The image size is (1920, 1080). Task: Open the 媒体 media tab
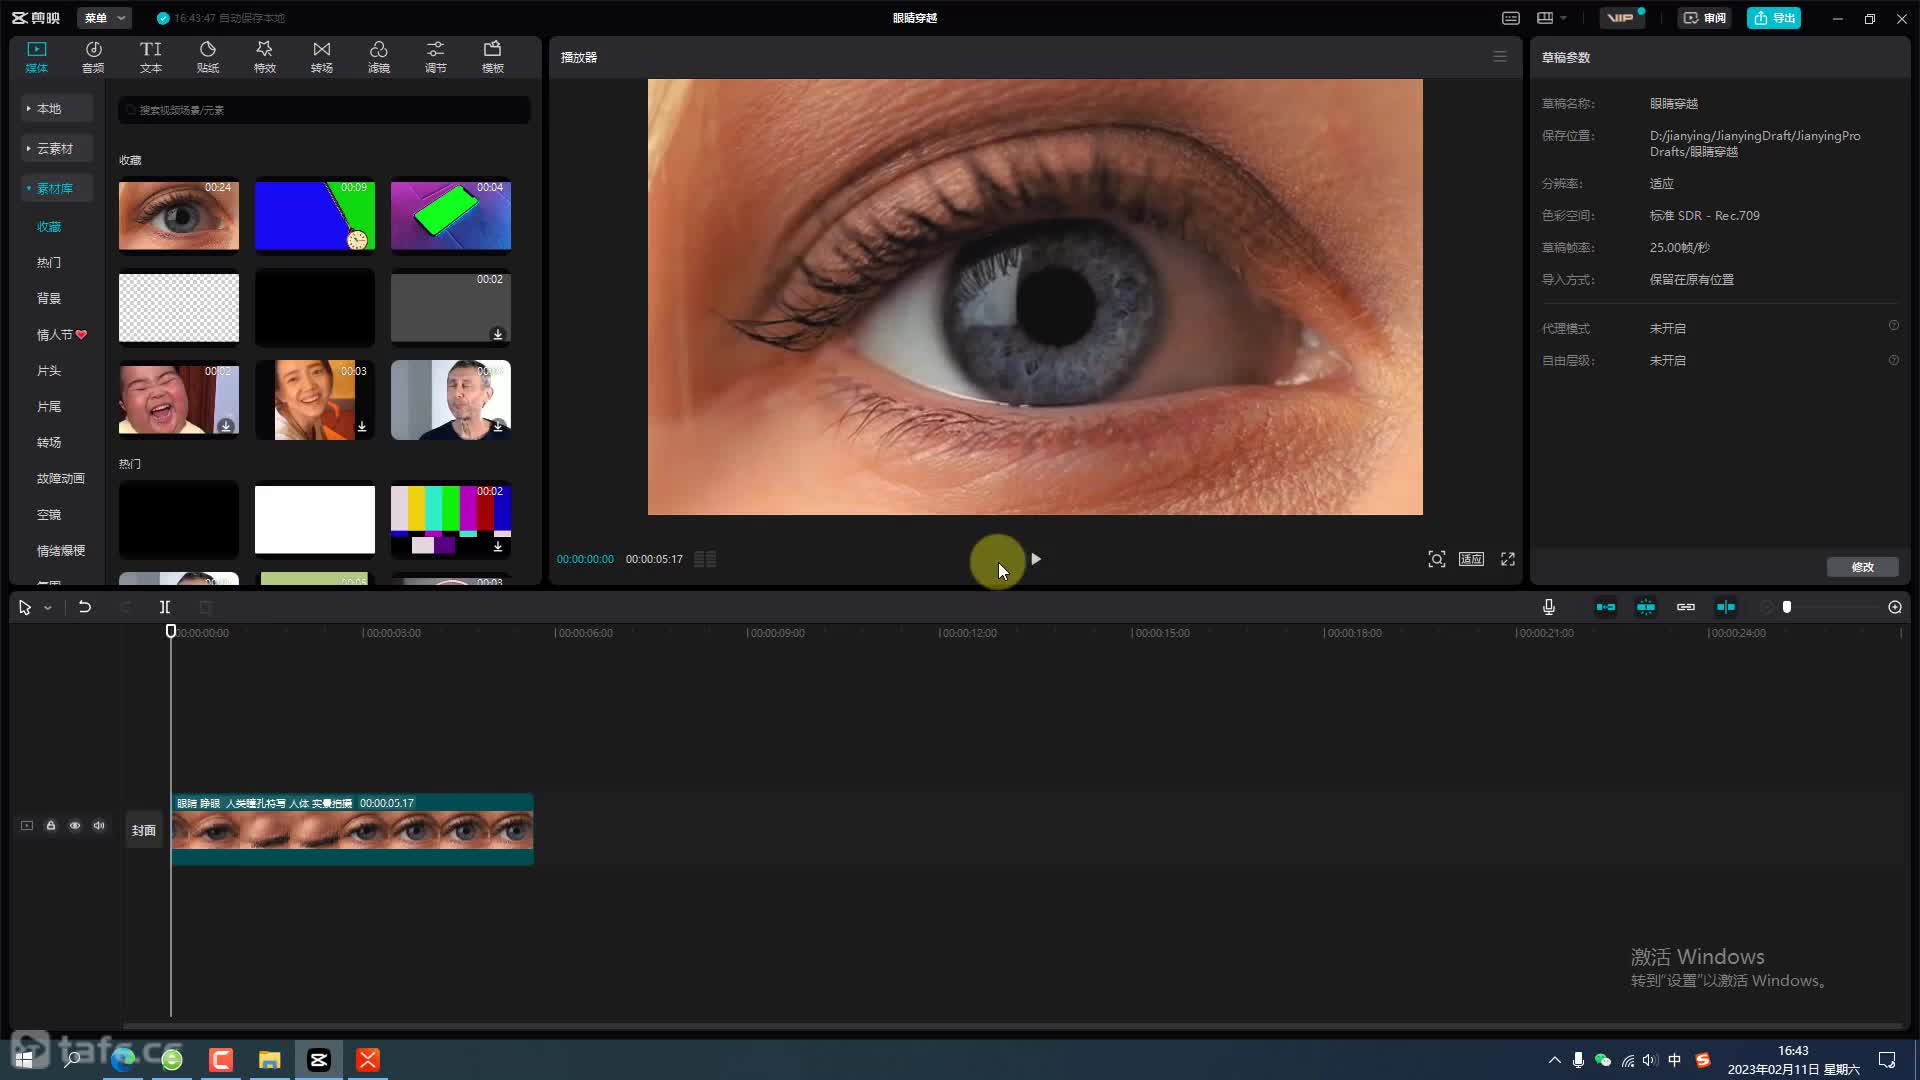[x=37, y=57]
